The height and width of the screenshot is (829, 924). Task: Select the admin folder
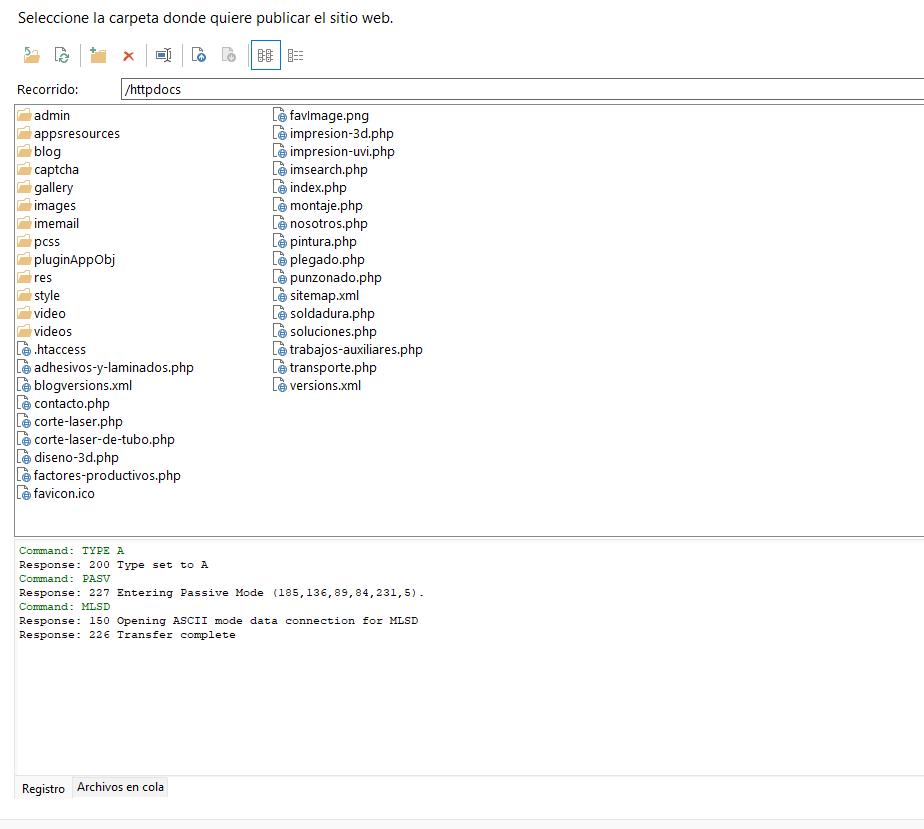click(x=51, y=116)
